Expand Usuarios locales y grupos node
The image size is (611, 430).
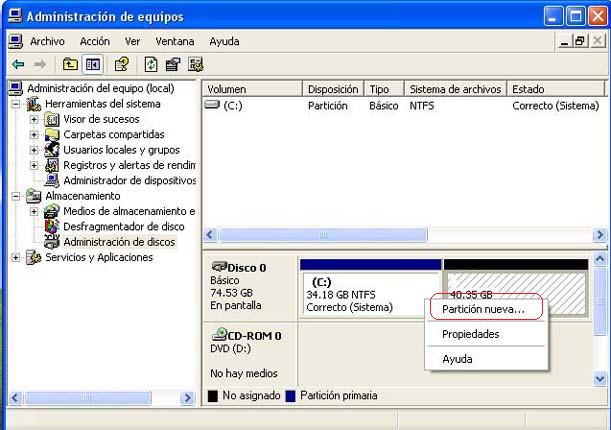(34, 150)
